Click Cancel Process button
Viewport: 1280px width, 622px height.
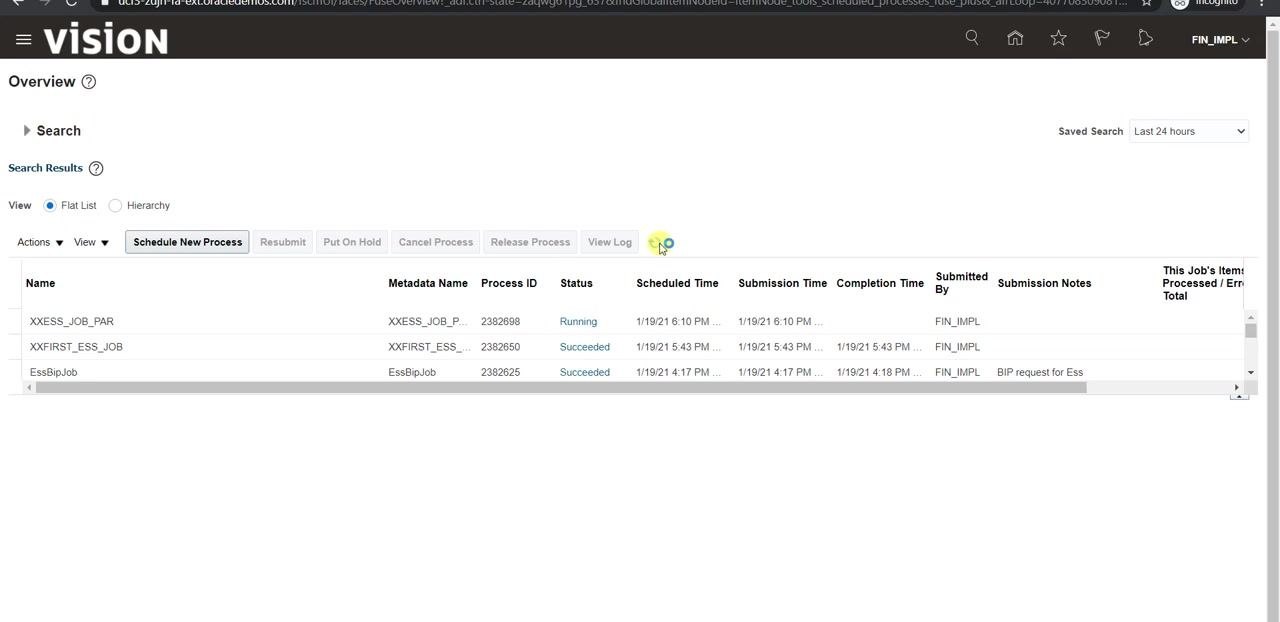(436, 242)
